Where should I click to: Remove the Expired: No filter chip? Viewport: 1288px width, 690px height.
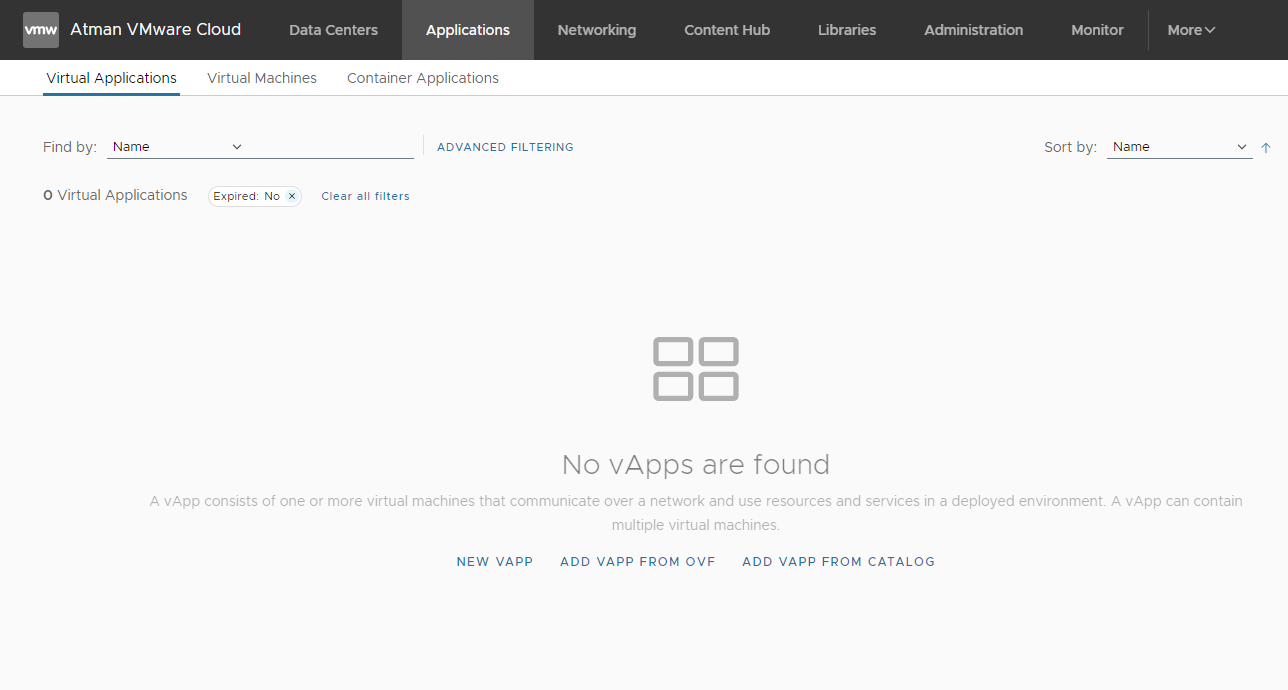(x=292, y=196)
